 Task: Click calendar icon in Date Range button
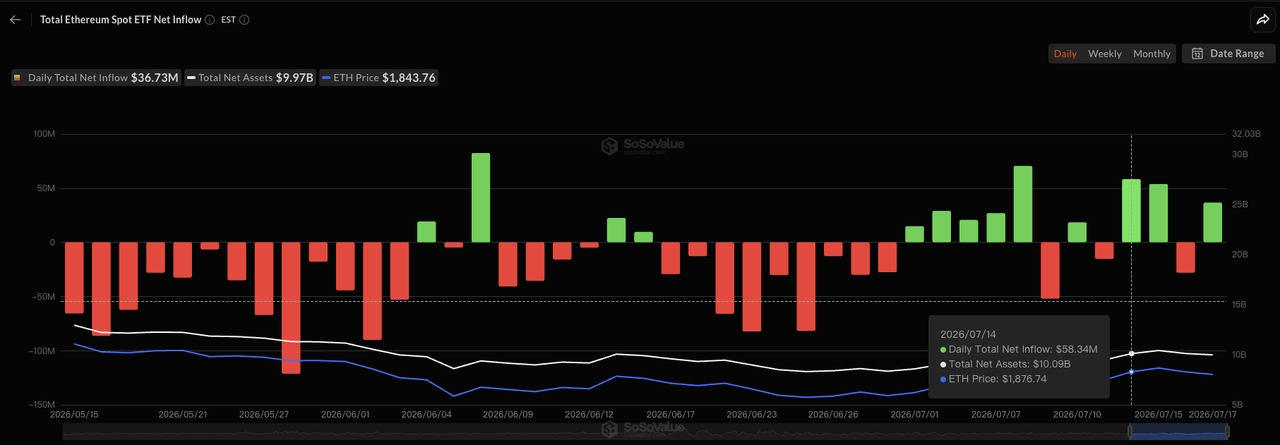(1197, 54)
